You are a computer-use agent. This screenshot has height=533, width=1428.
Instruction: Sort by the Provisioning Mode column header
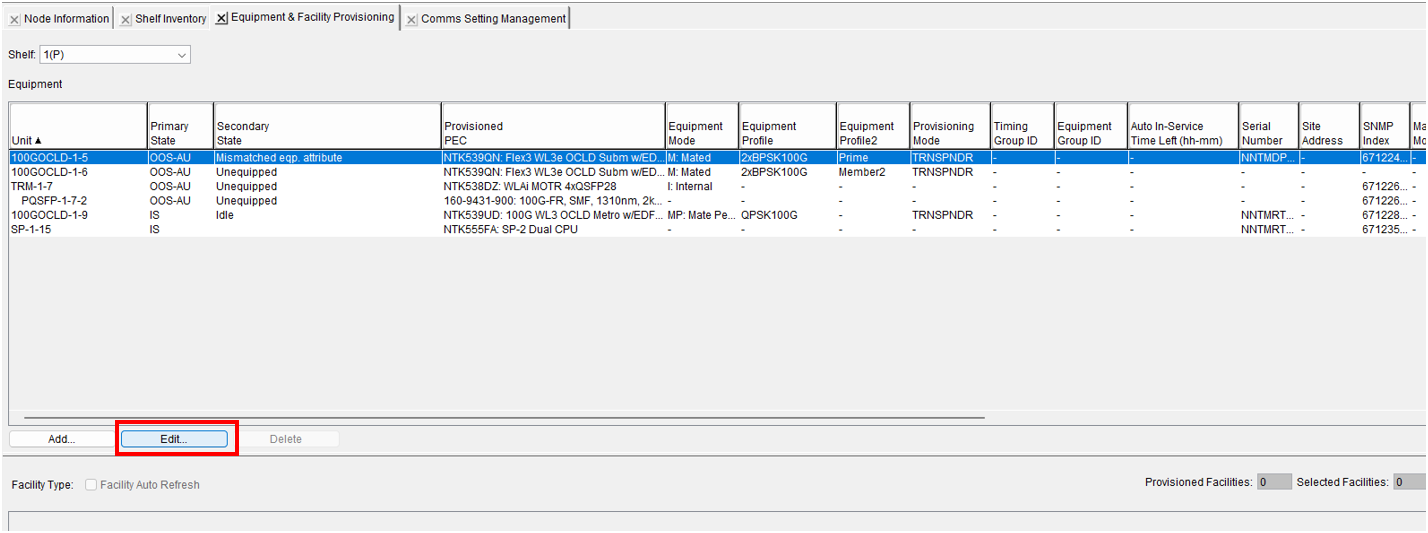coord(950,126)
